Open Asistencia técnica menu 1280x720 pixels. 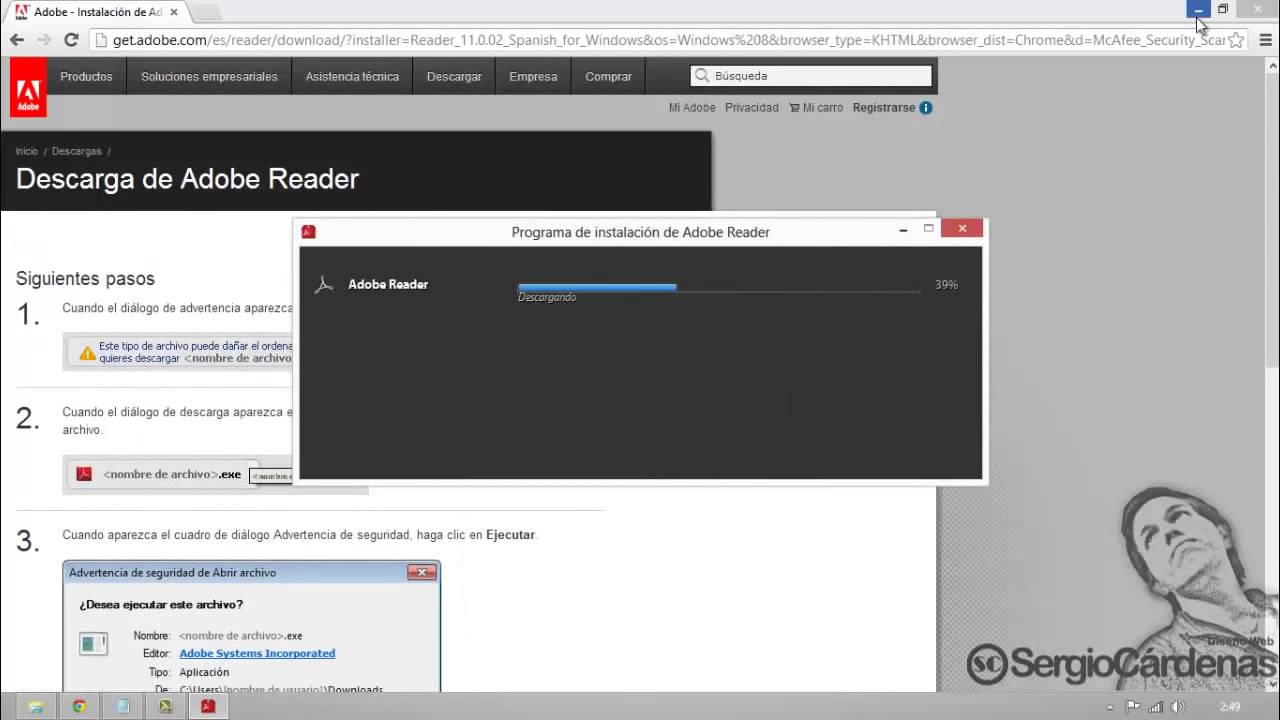[x=352, y=76]
